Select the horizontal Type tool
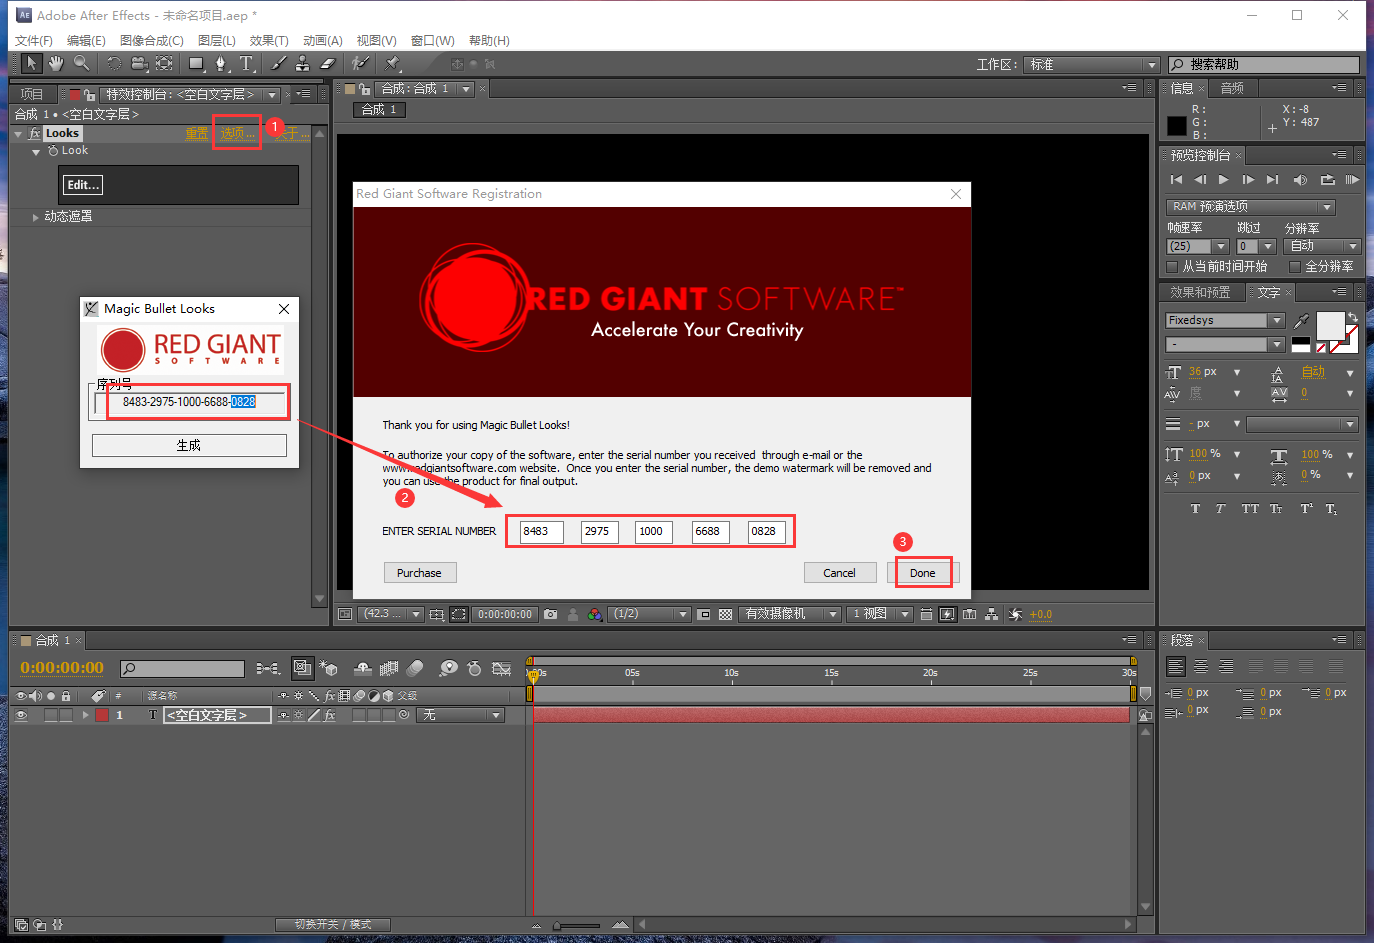Image resolution: width=1374 pixels, height=943 pixels. (246, 64)
